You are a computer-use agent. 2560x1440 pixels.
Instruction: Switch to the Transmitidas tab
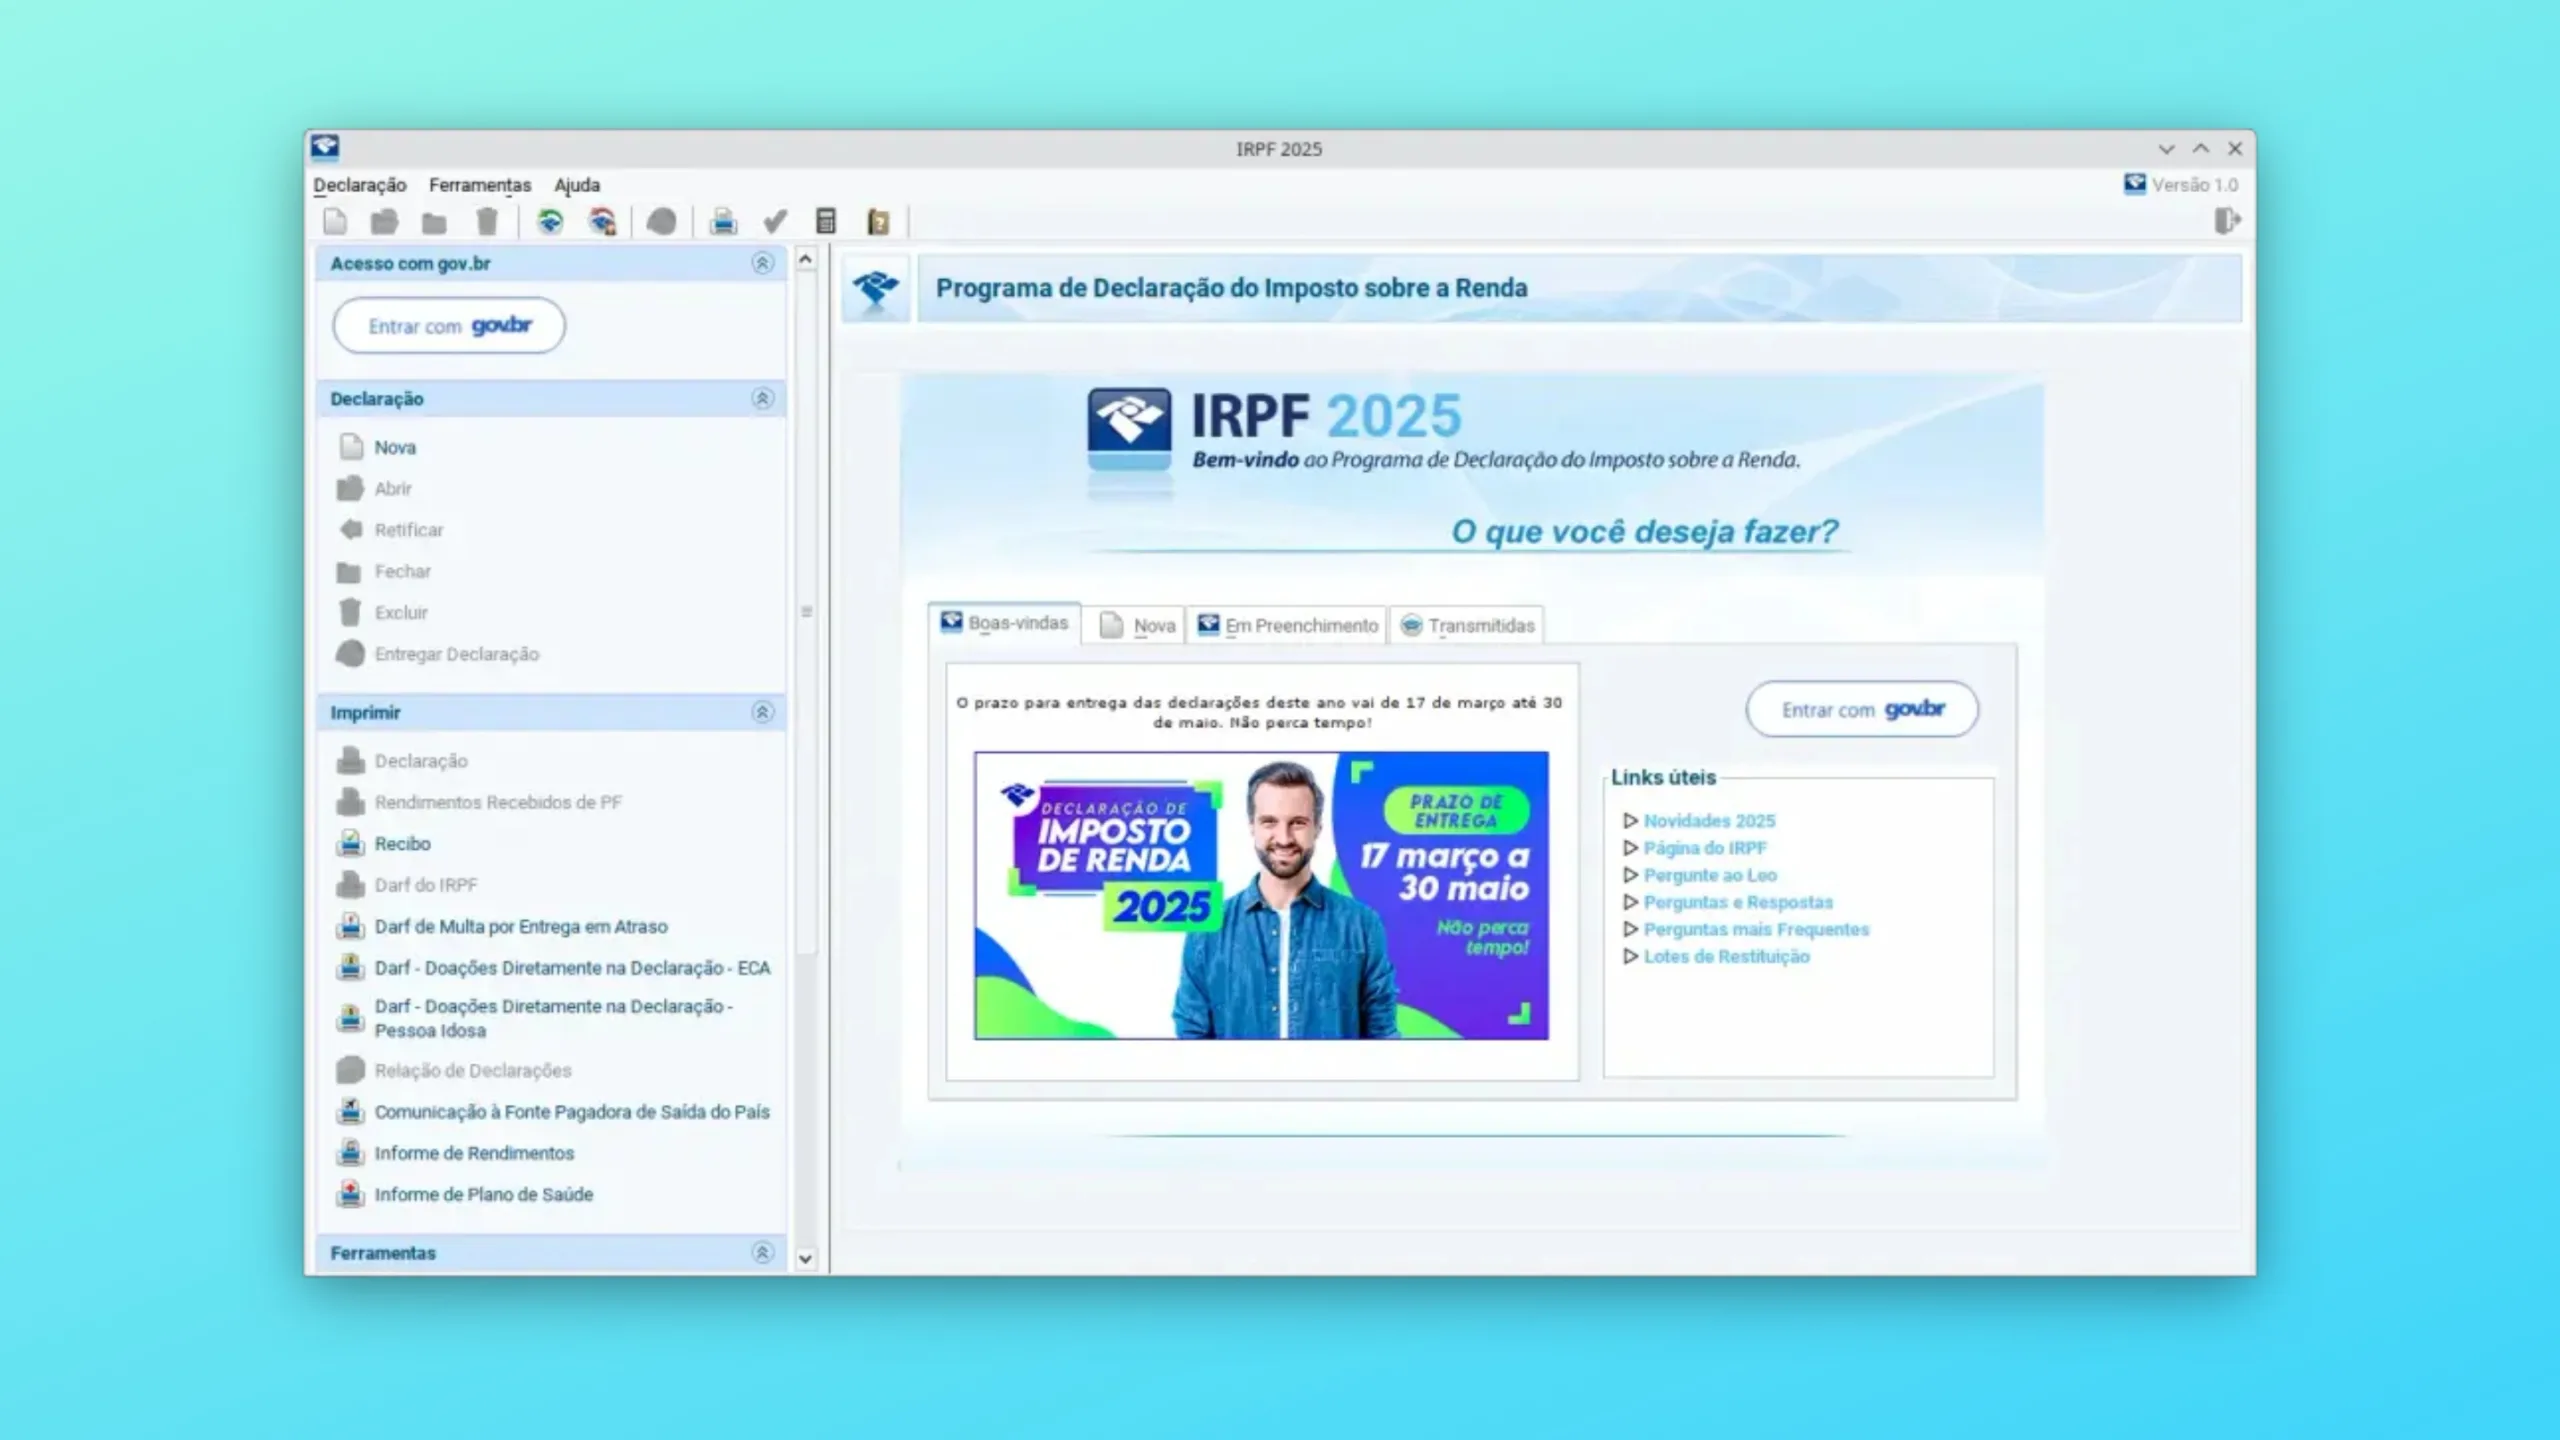1466,625
